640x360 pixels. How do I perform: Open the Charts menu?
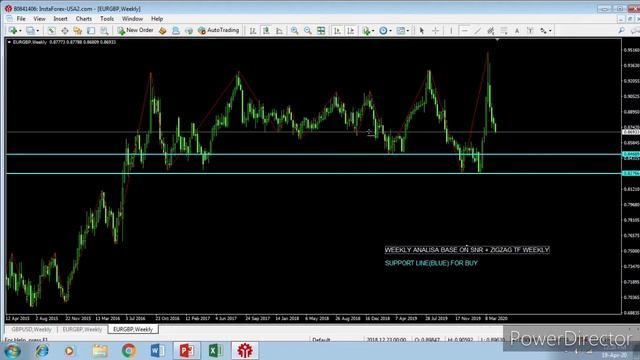(84, 19)
